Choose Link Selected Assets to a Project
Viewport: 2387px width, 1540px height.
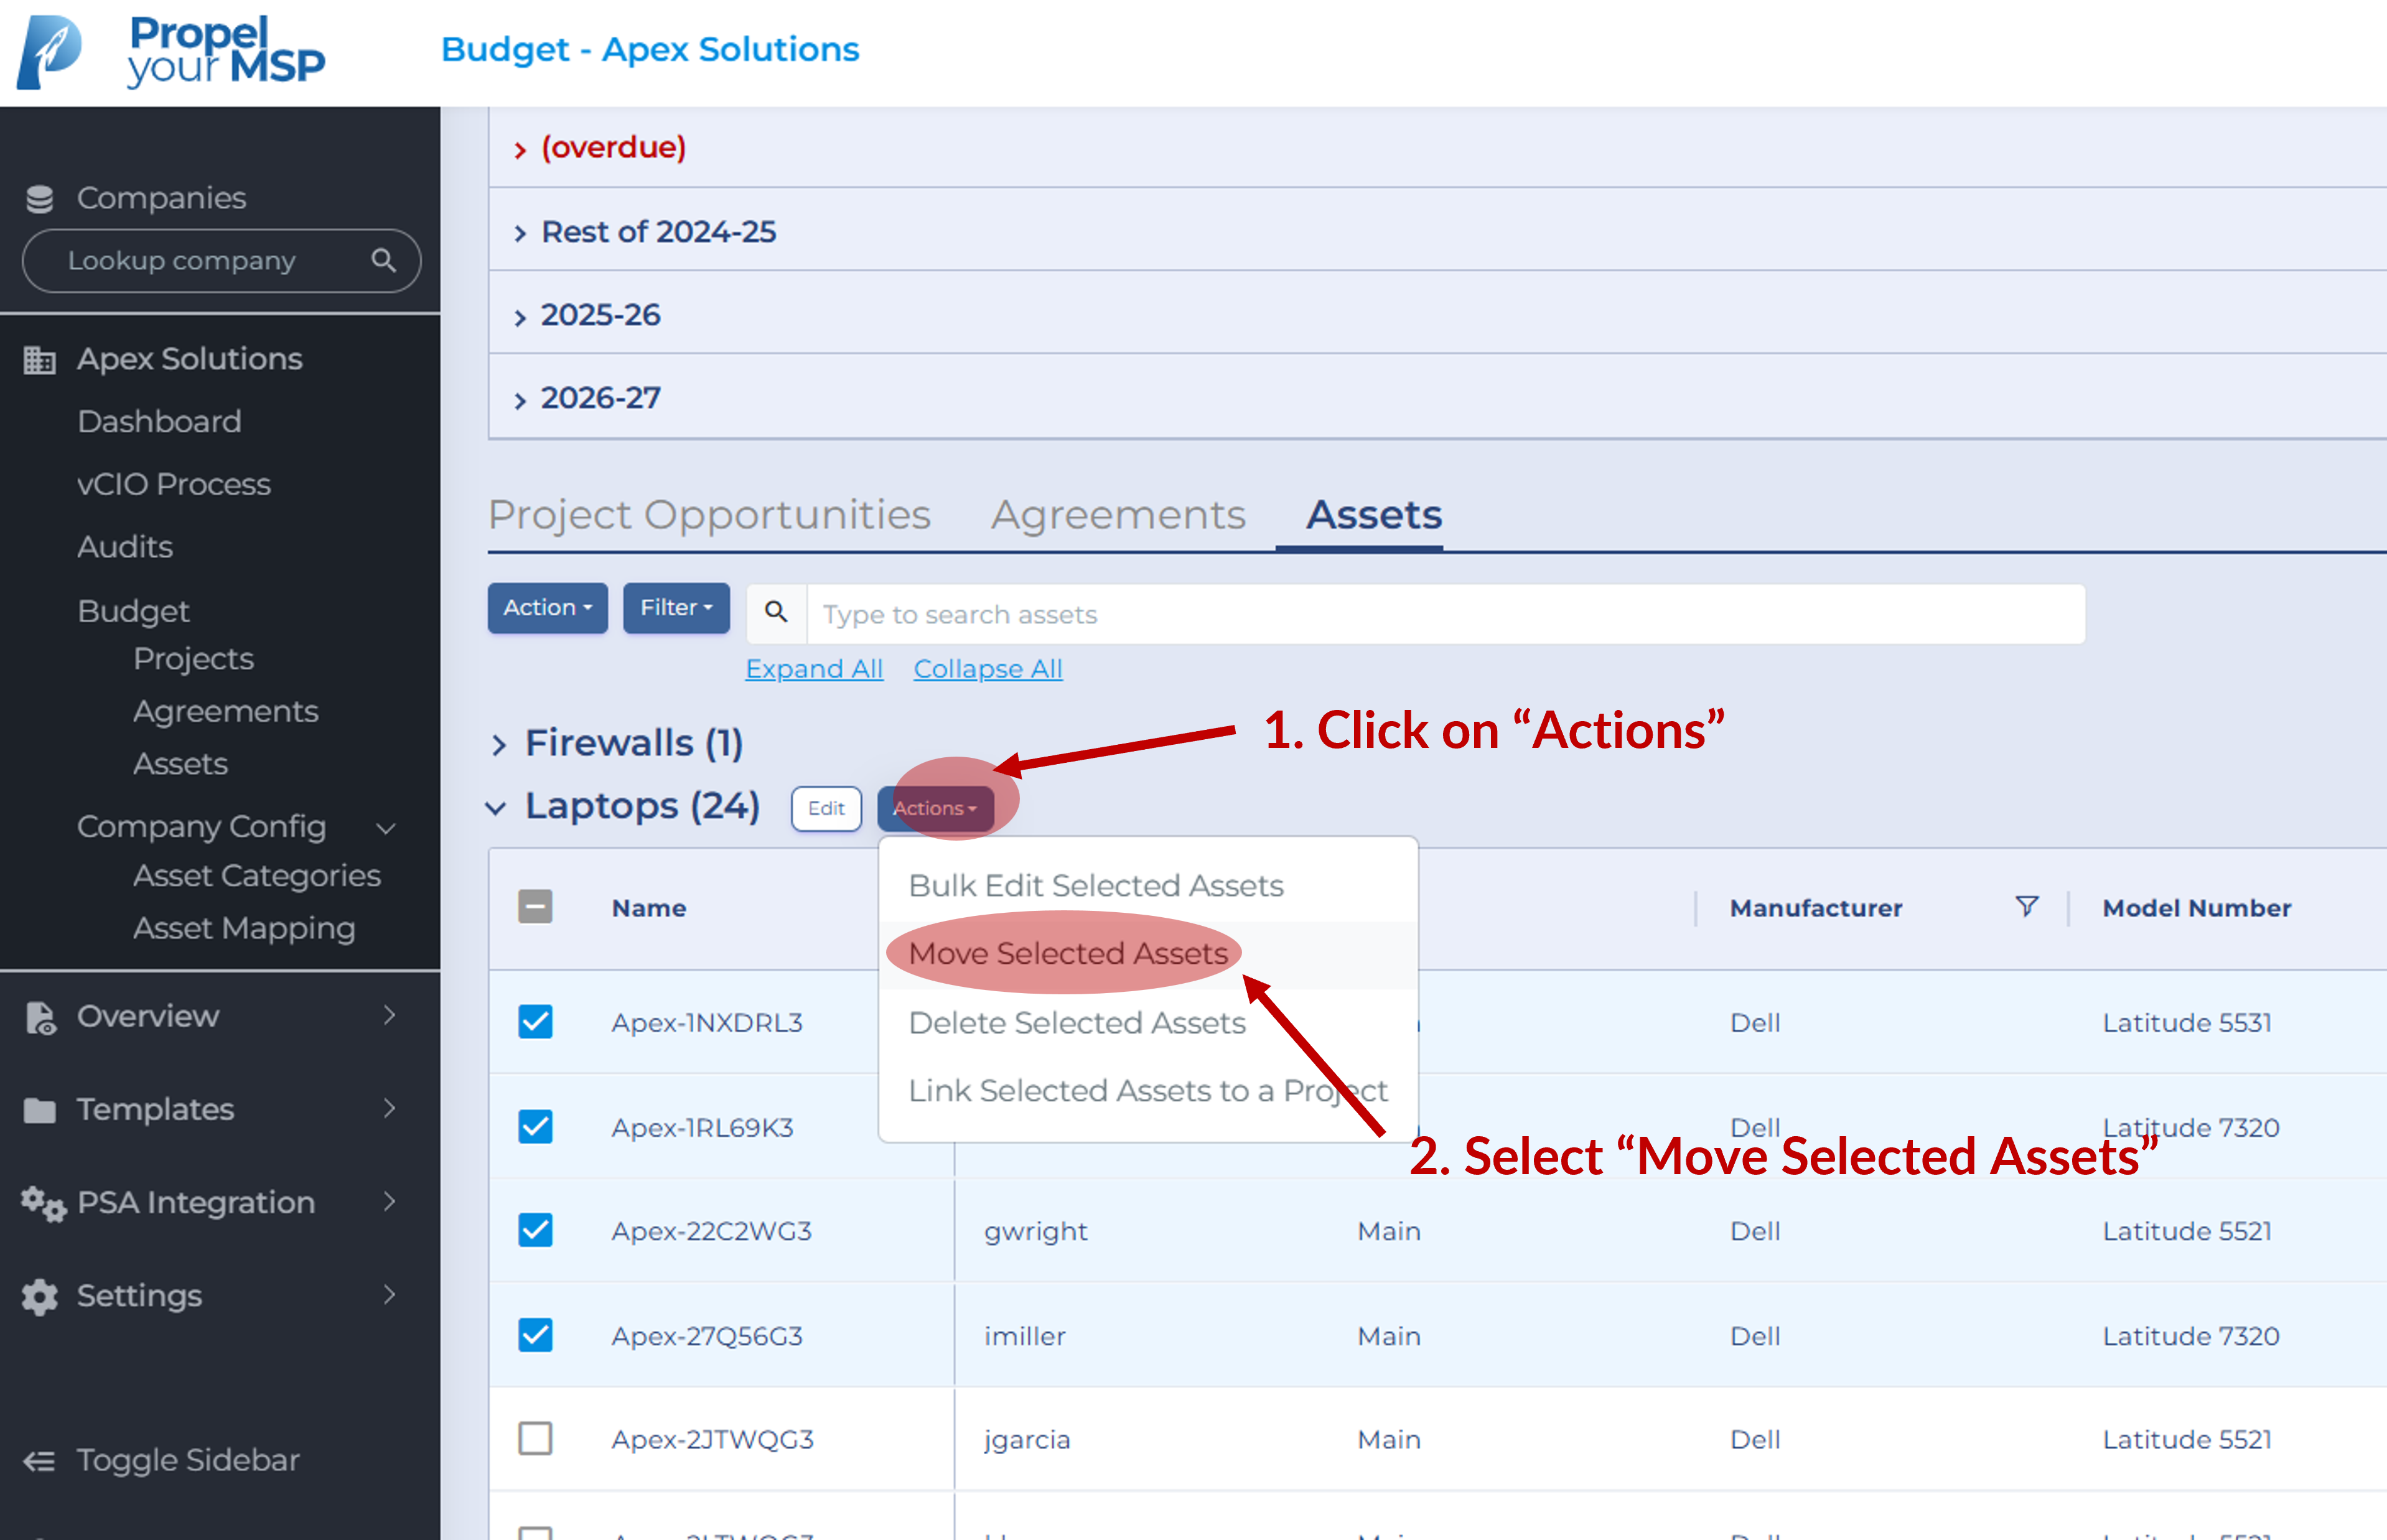coord(1148,1091)
